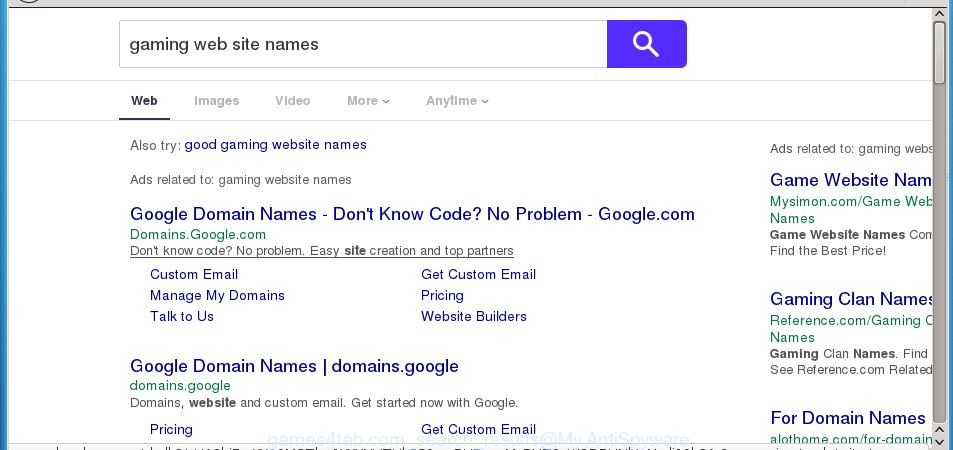Open the Website Builders sitelink
The width and height of the screenshot is (953, 450).
point(473,316)
